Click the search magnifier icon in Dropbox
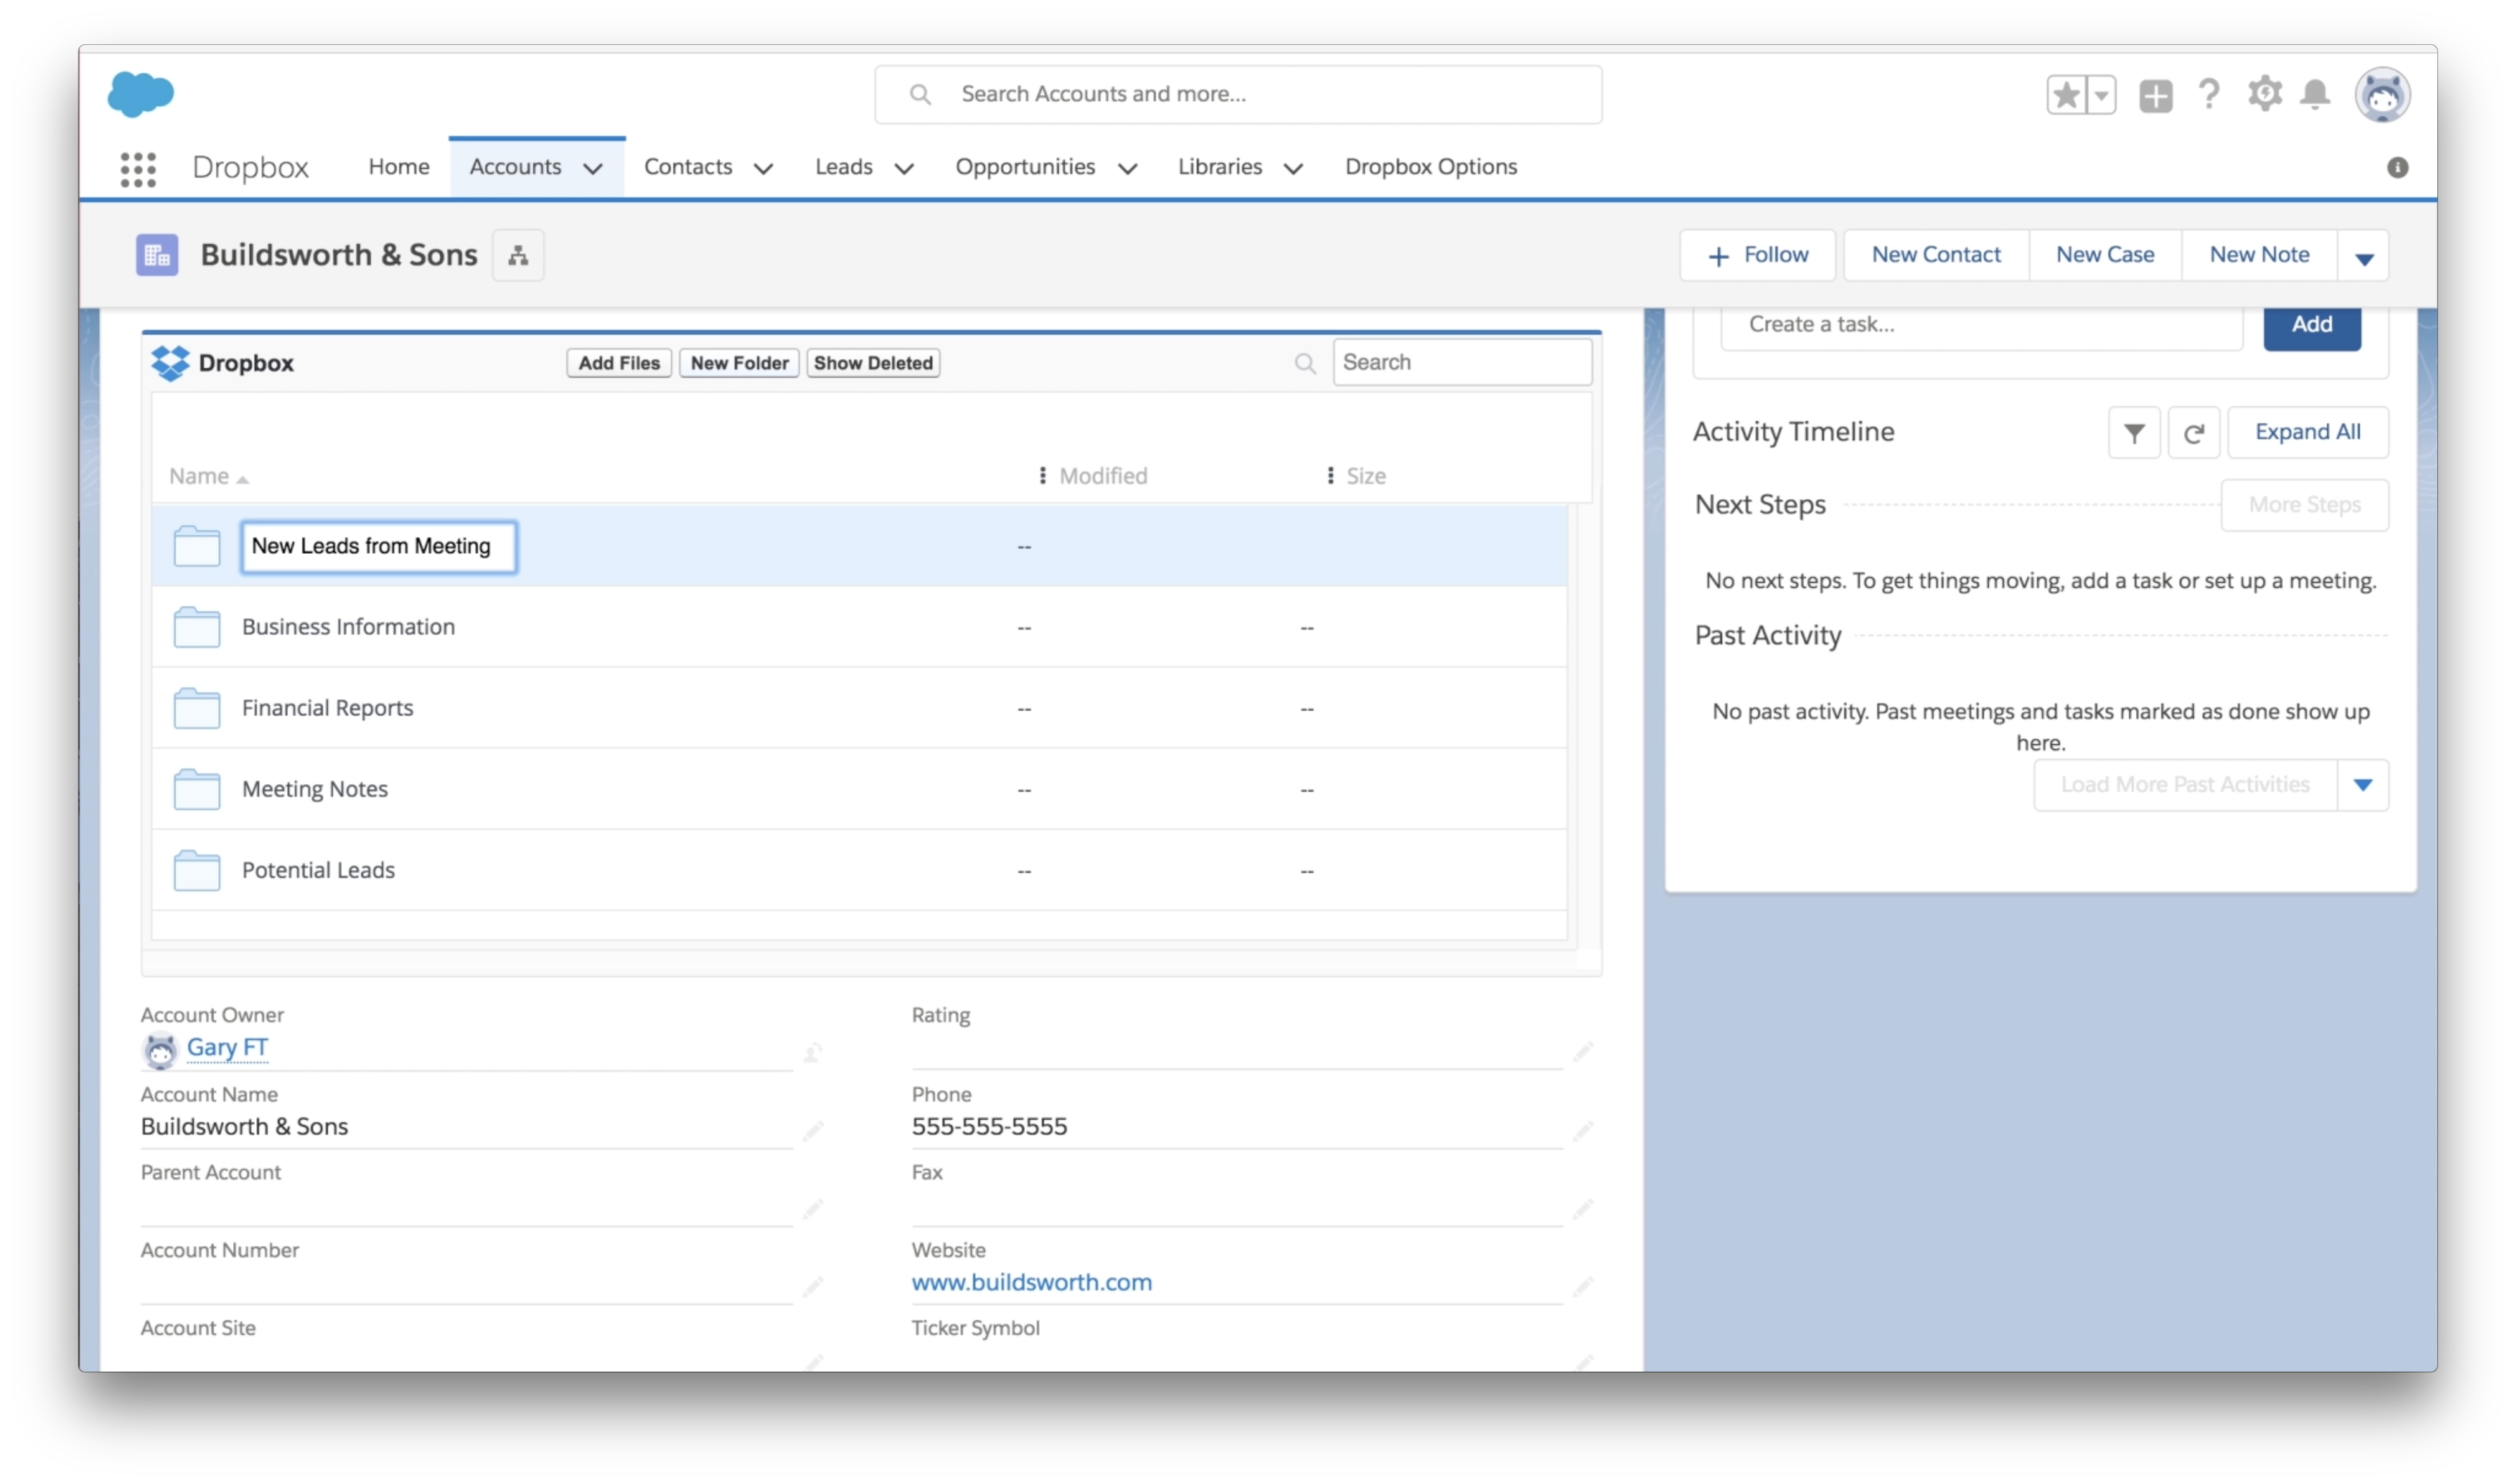The height and width of the screenshot is (1484, 2516). pyautogui.click(x=1306, y=364)
